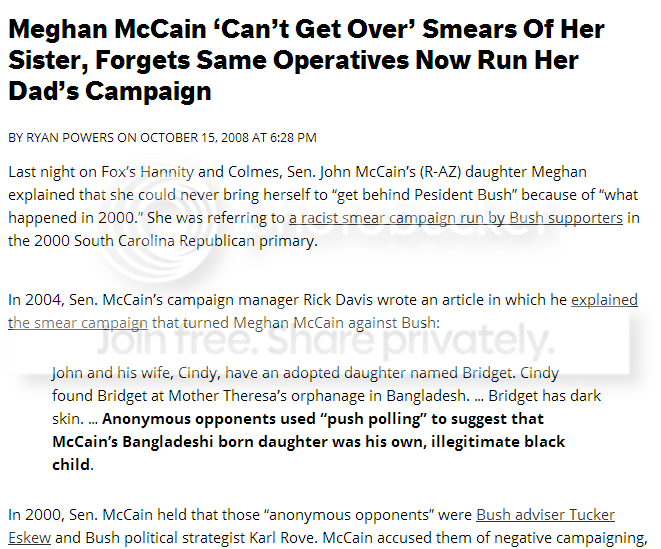Open the 'a racist smear campaign' link
The image size is (661, 549).
coord(455,217)
